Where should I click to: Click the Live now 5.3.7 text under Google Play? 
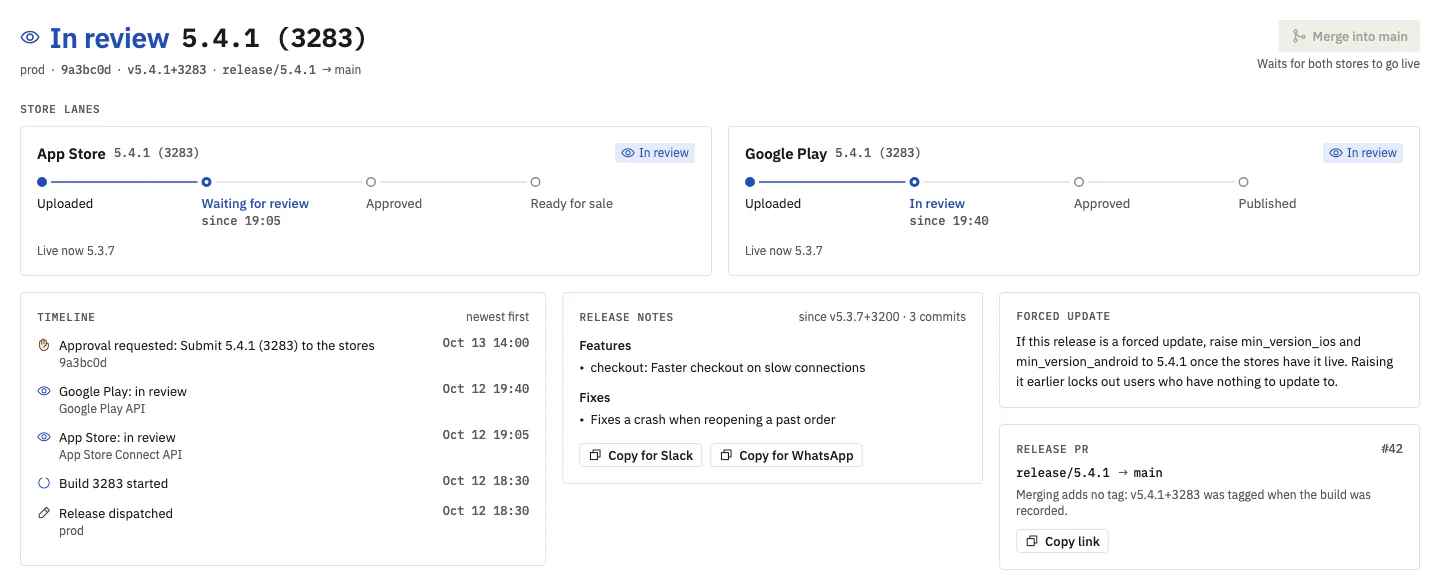coord(784,250)
